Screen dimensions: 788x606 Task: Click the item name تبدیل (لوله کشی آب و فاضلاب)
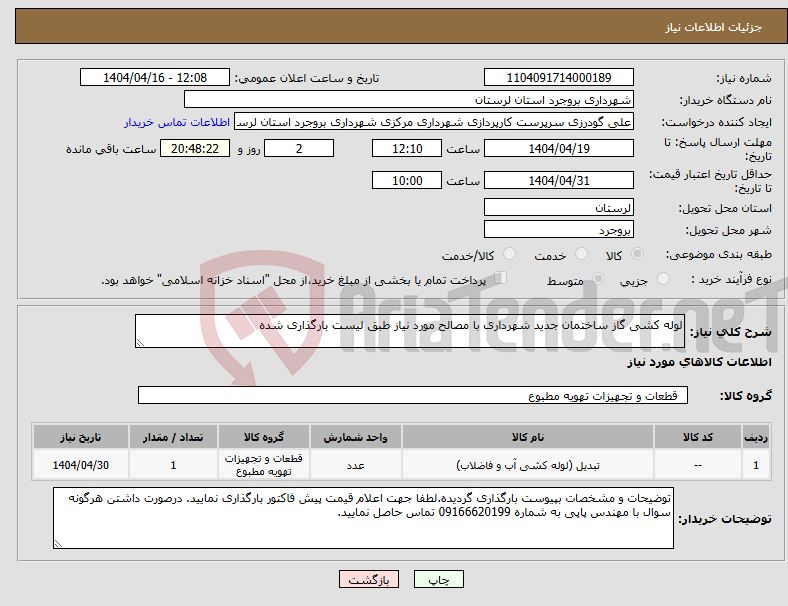coord(528,465)
